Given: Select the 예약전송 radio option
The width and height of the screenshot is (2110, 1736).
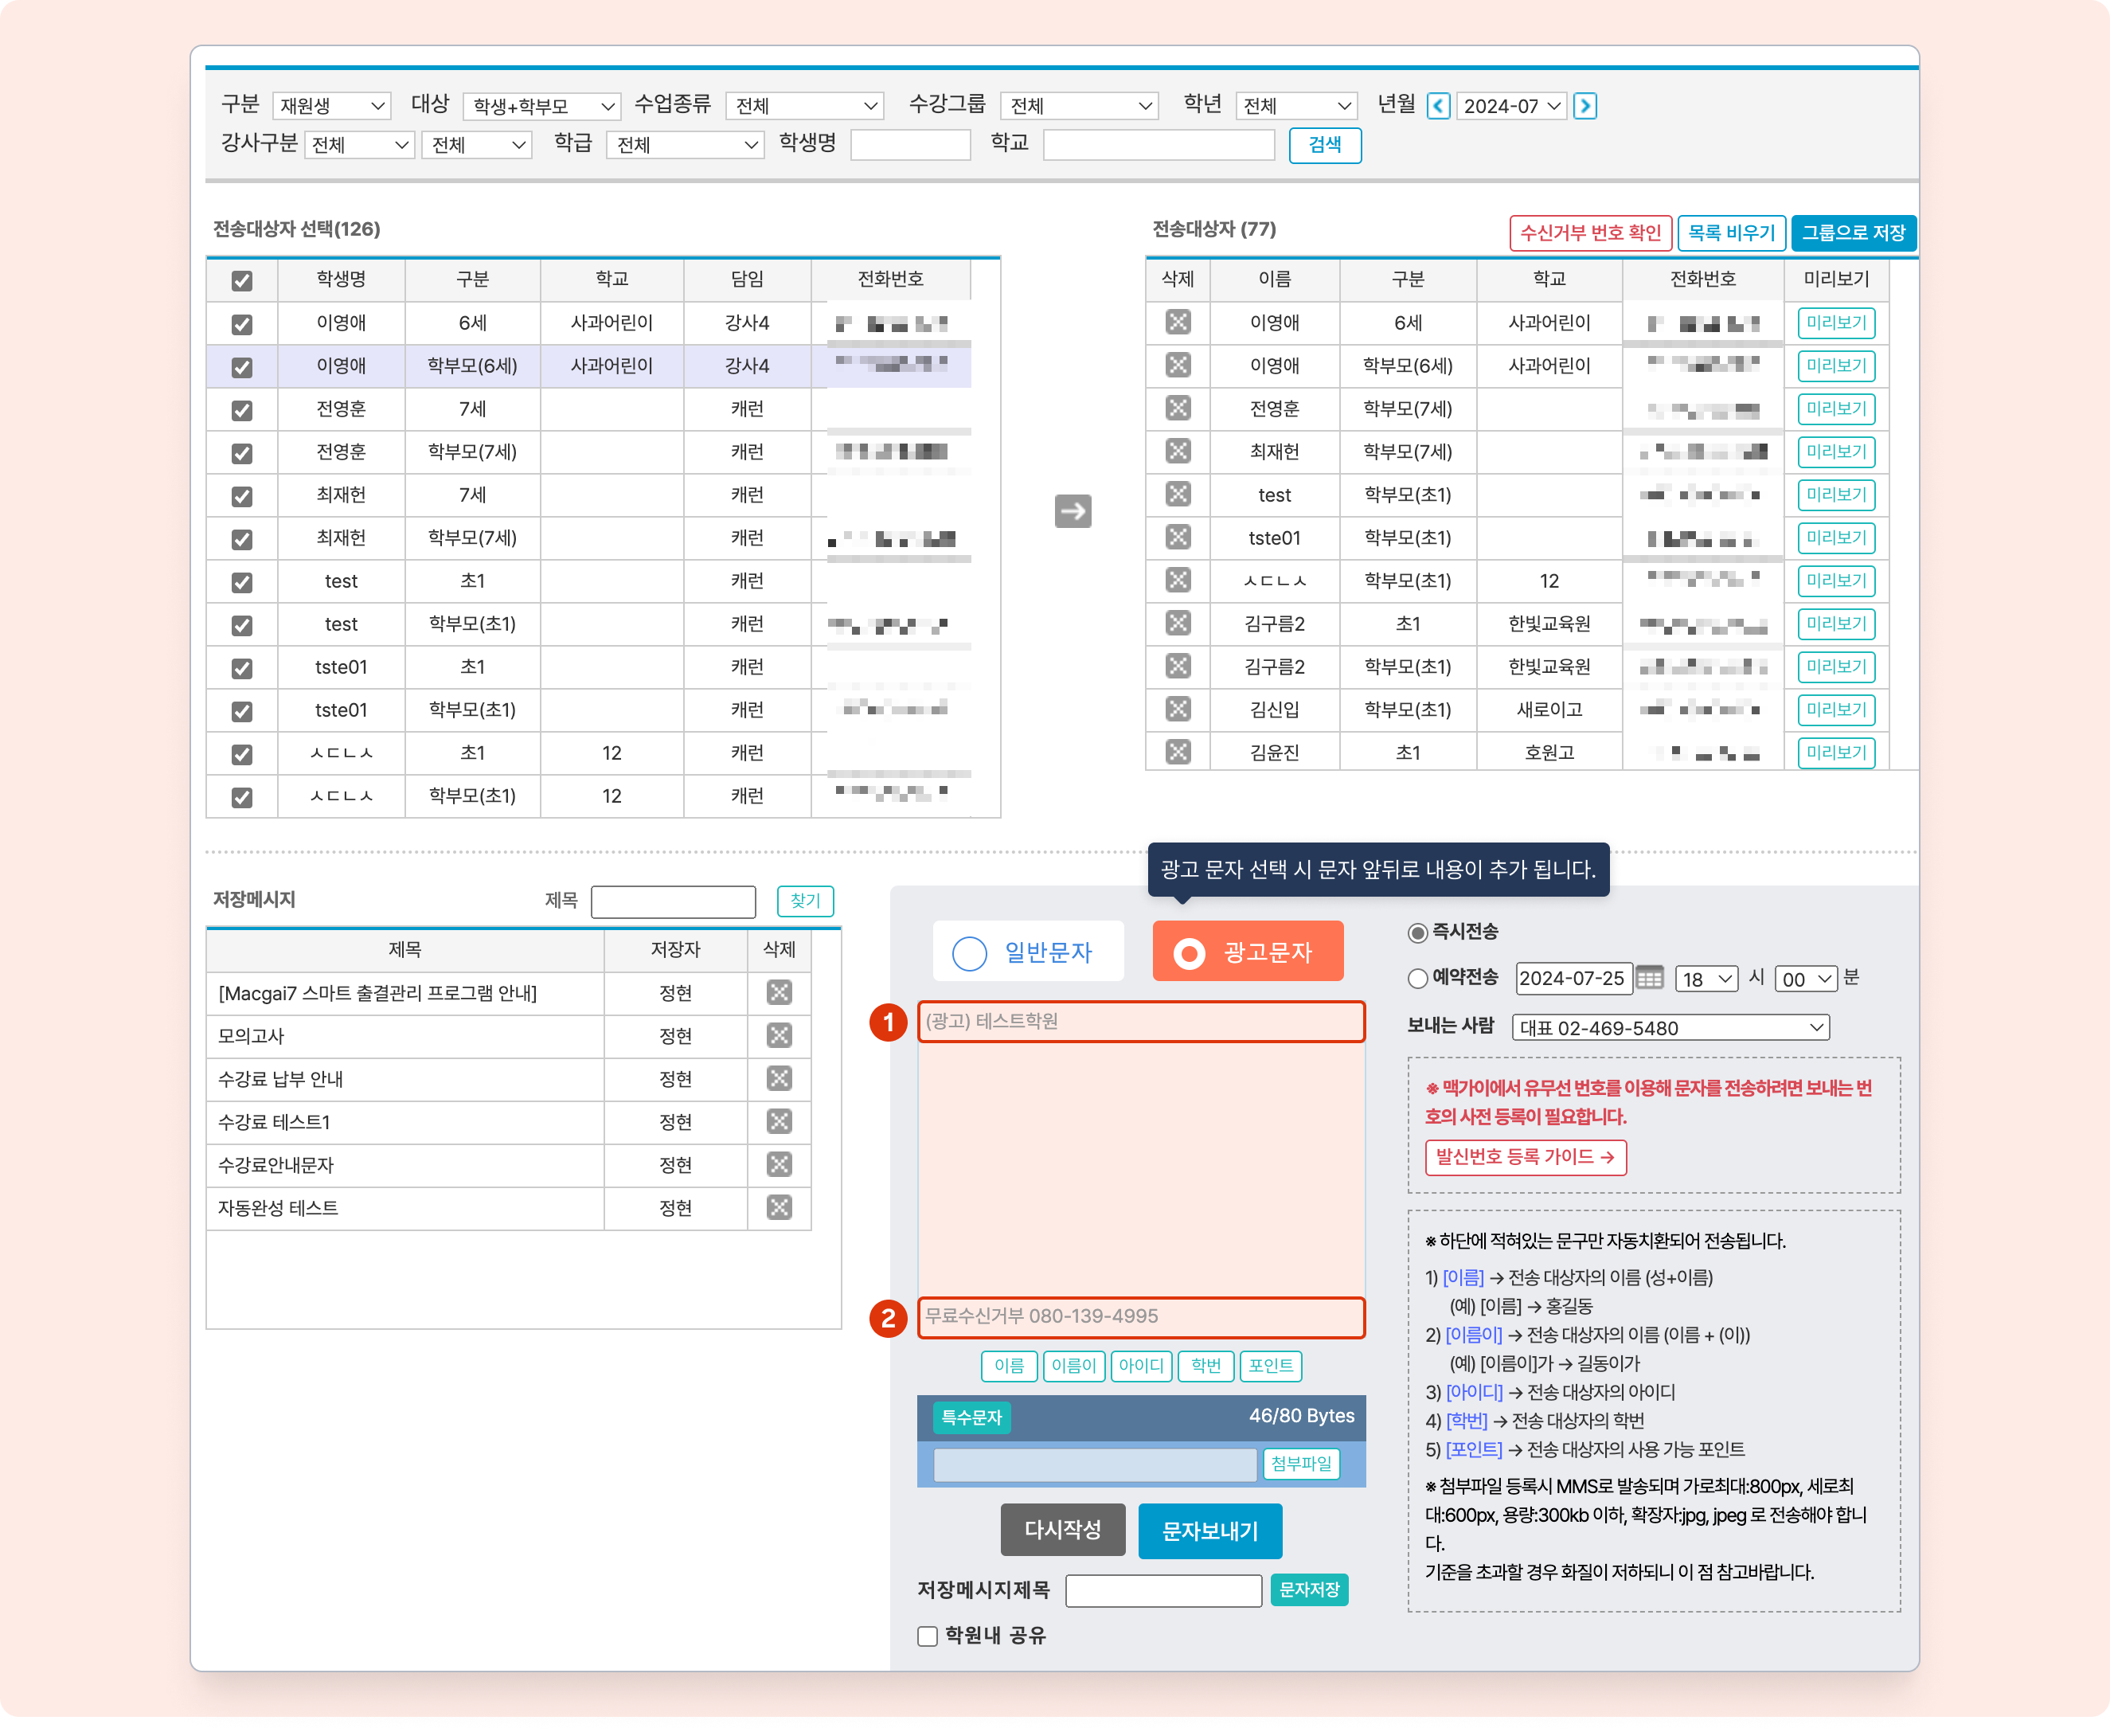Looking at the screenshot, I should 1417,978.
